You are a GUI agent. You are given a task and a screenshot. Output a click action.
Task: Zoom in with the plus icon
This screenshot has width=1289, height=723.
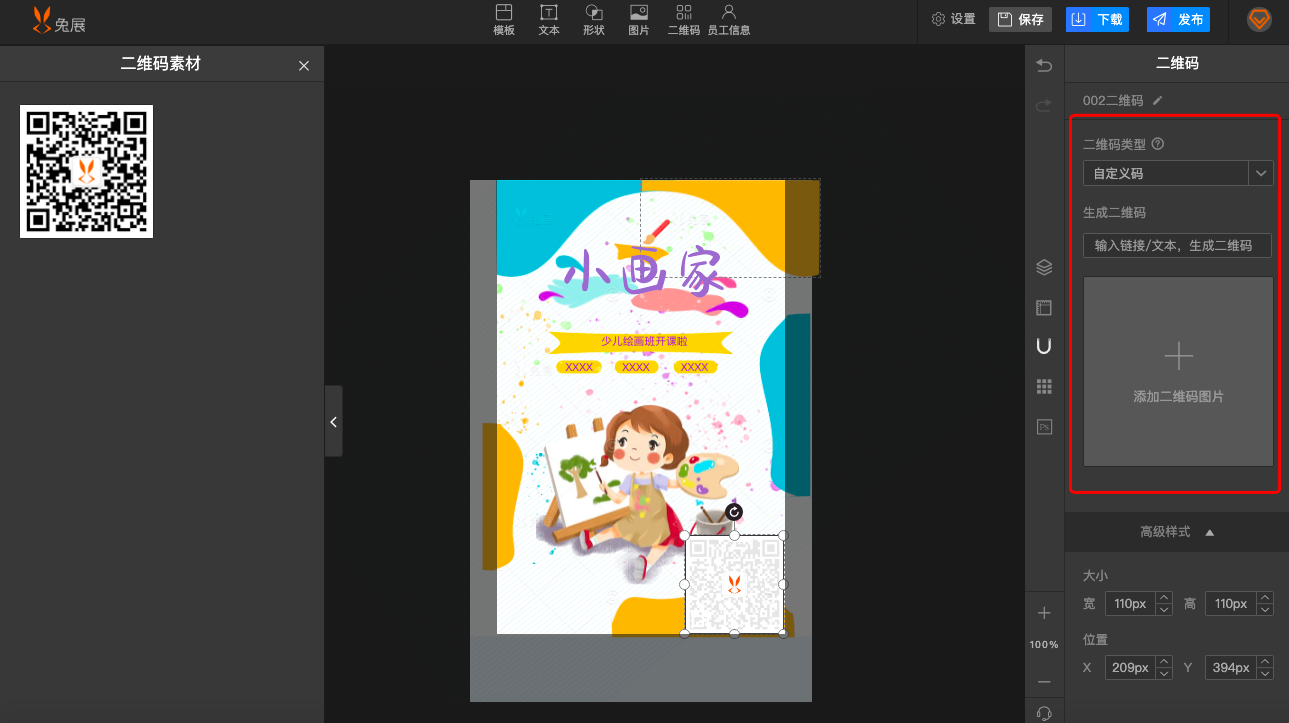pos(1044,613)
